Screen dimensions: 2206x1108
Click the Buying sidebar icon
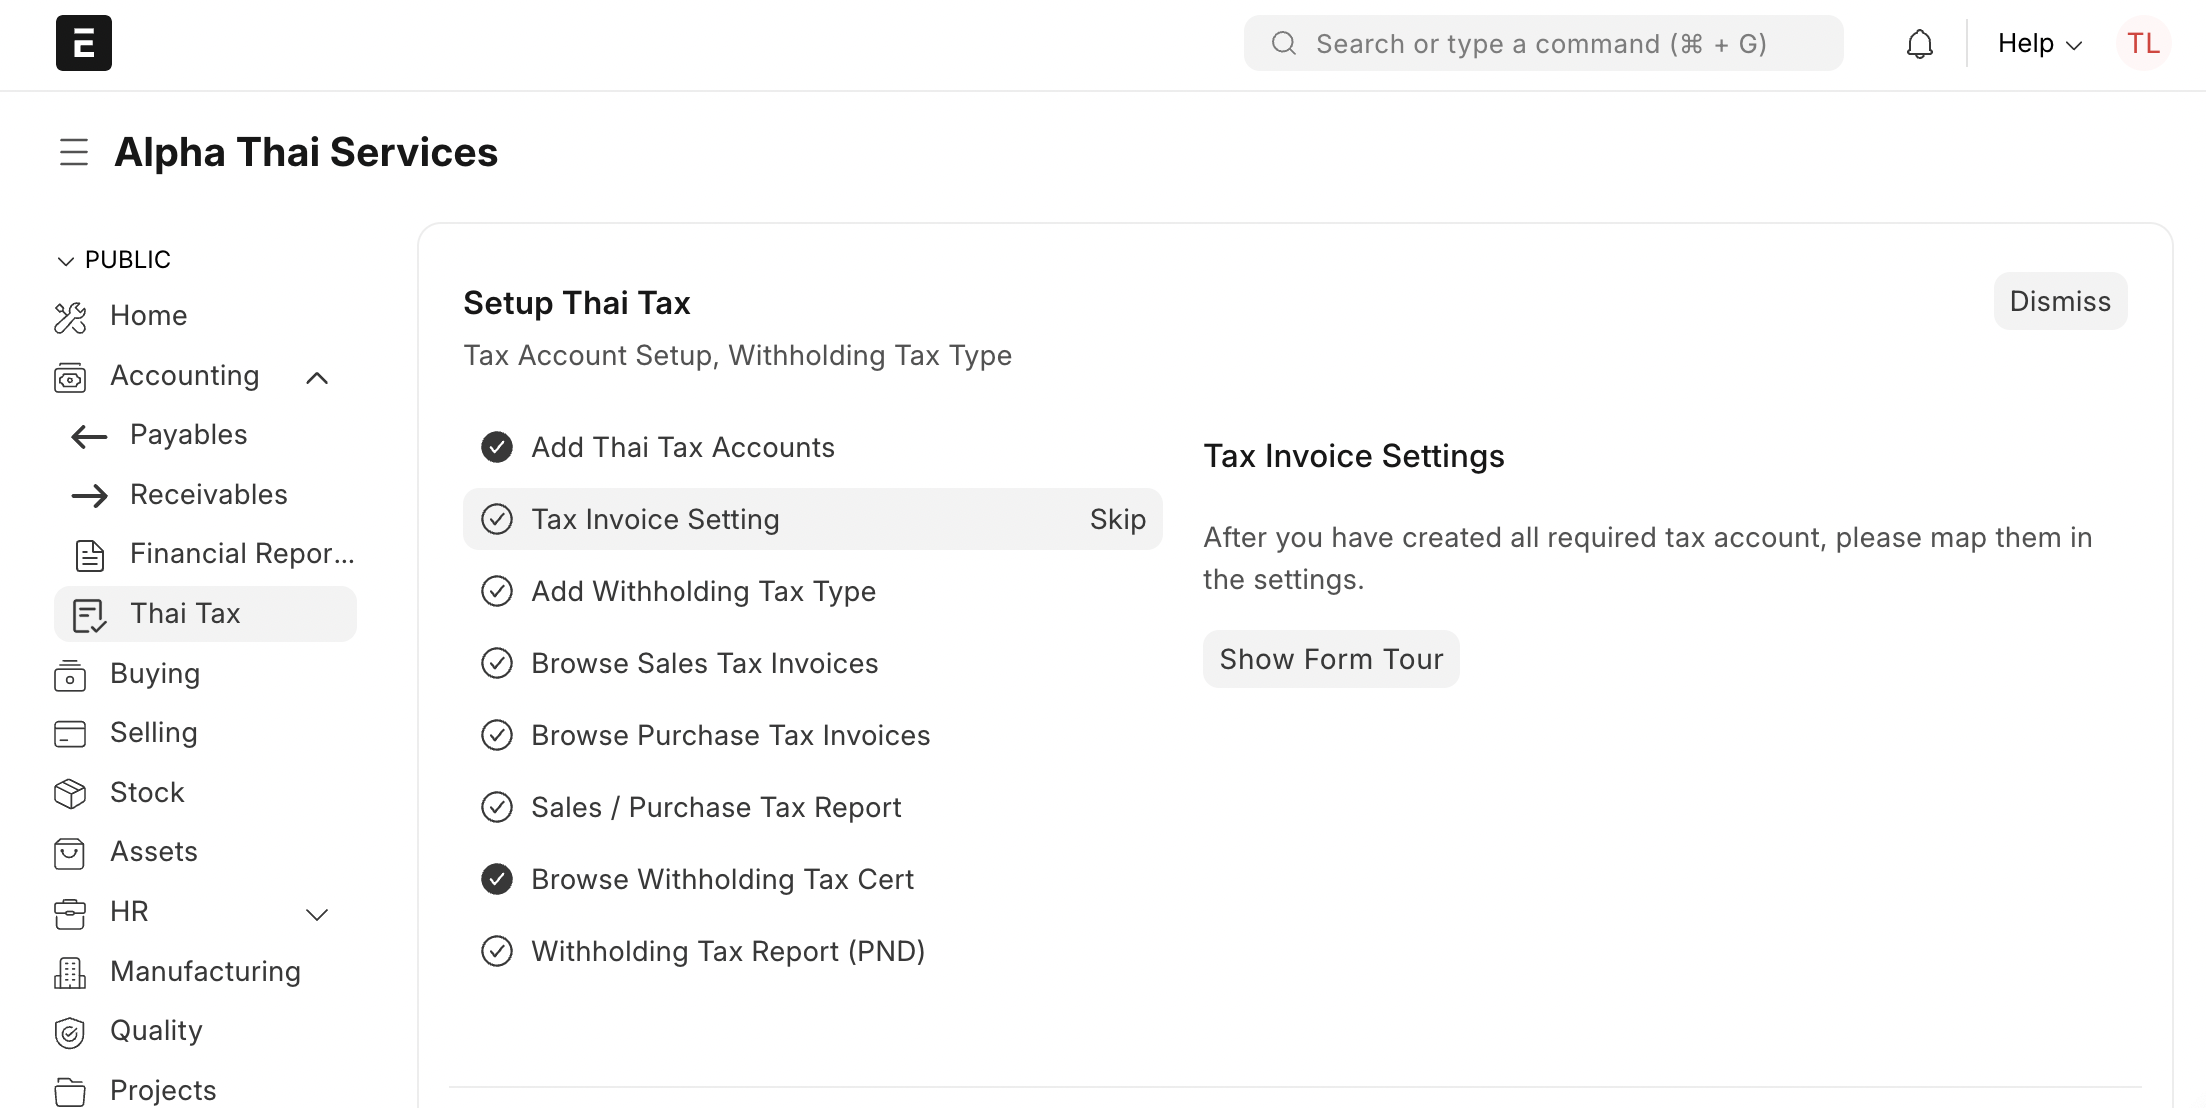(70, 675)
